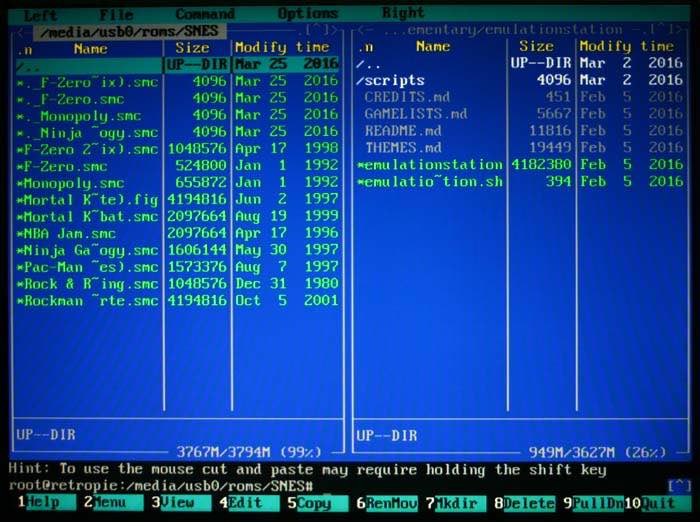This screenshot has height=522, width=700.
Task: Click the left panel history back arrow
Action: tap(21, 32)
